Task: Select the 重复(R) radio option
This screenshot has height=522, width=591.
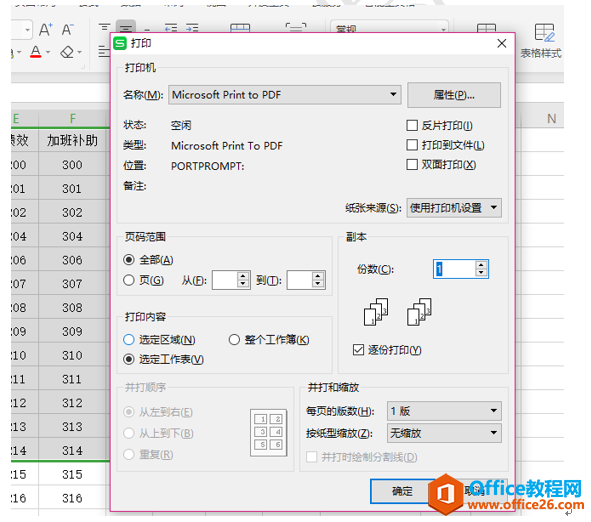Action: [x=129, y=454]
